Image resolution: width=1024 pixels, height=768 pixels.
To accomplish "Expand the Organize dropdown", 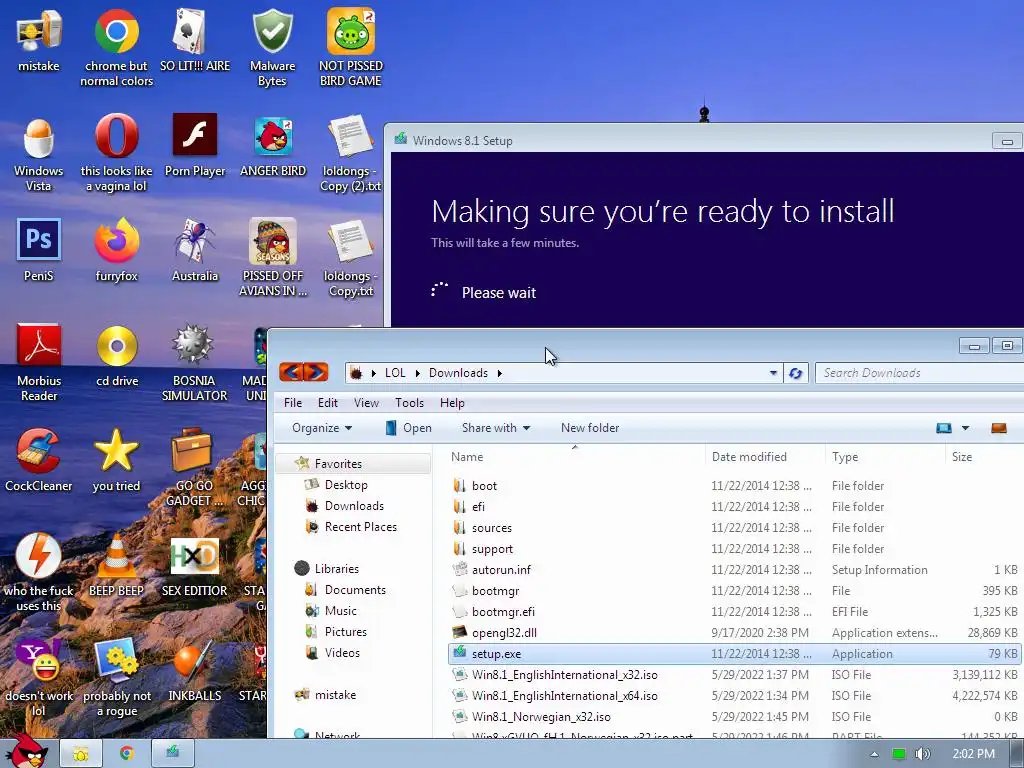I will (322, 428).
